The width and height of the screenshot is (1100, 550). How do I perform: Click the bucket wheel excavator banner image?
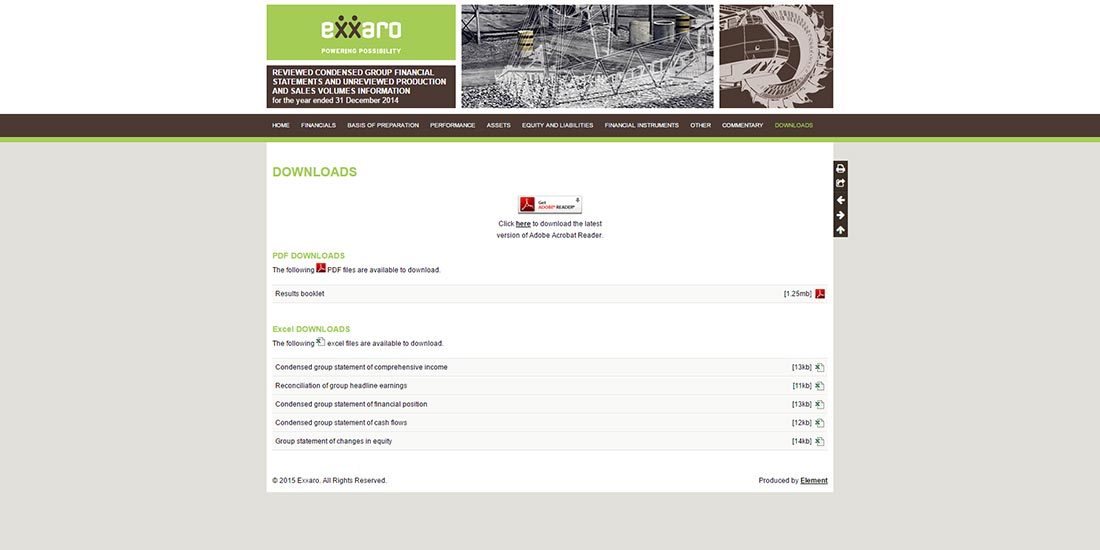tap(776, 56)
